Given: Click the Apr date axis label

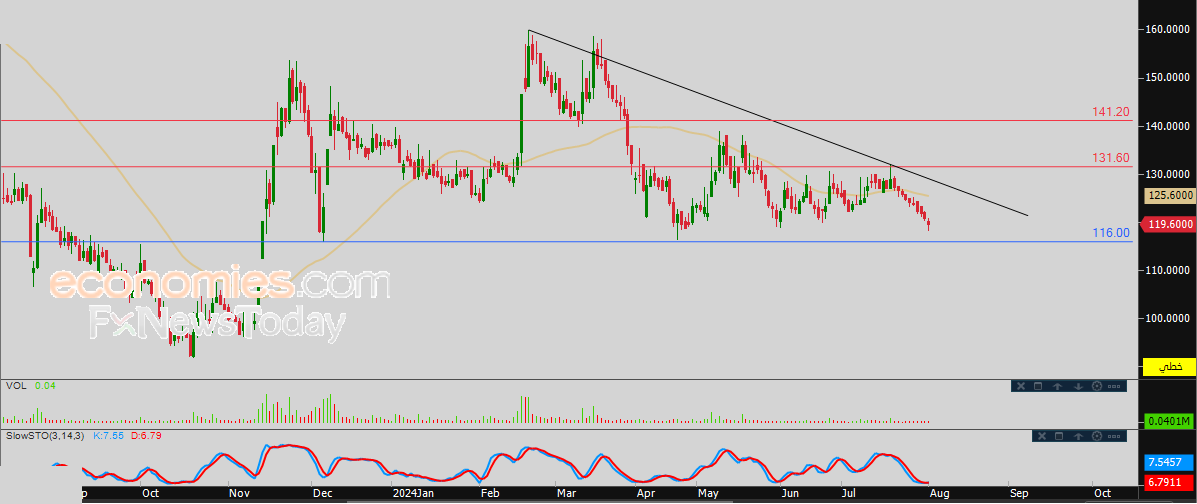Looking at the screenshot, I should click(x=646, y=494).
